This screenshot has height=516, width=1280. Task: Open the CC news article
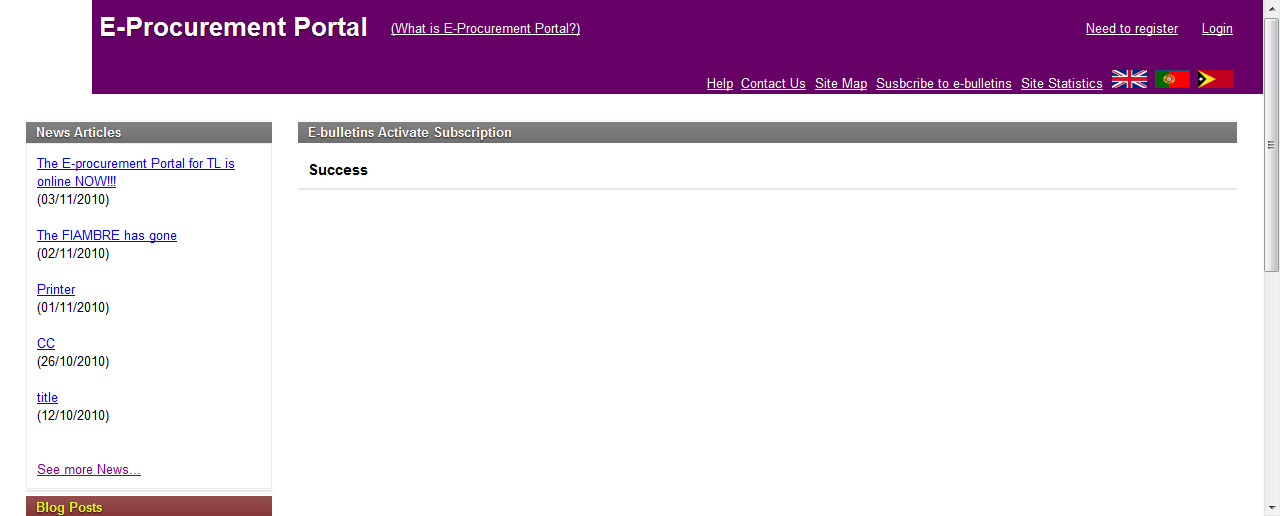46,344
